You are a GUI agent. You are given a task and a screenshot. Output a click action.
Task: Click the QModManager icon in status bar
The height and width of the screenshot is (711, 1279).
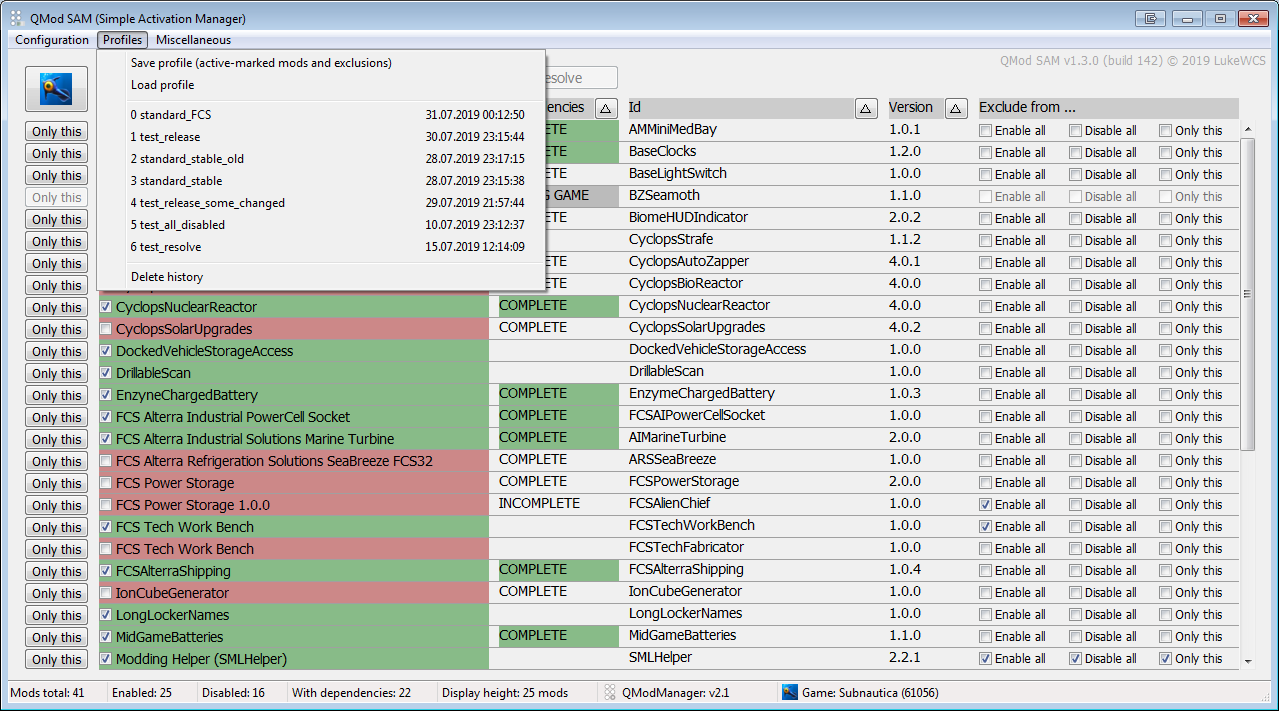pyautogui.click(x=609, y=692)
